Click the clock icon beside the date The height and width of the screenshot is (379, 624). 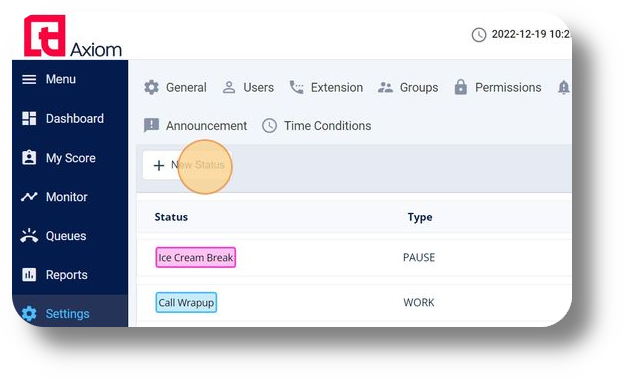(479, 35)
